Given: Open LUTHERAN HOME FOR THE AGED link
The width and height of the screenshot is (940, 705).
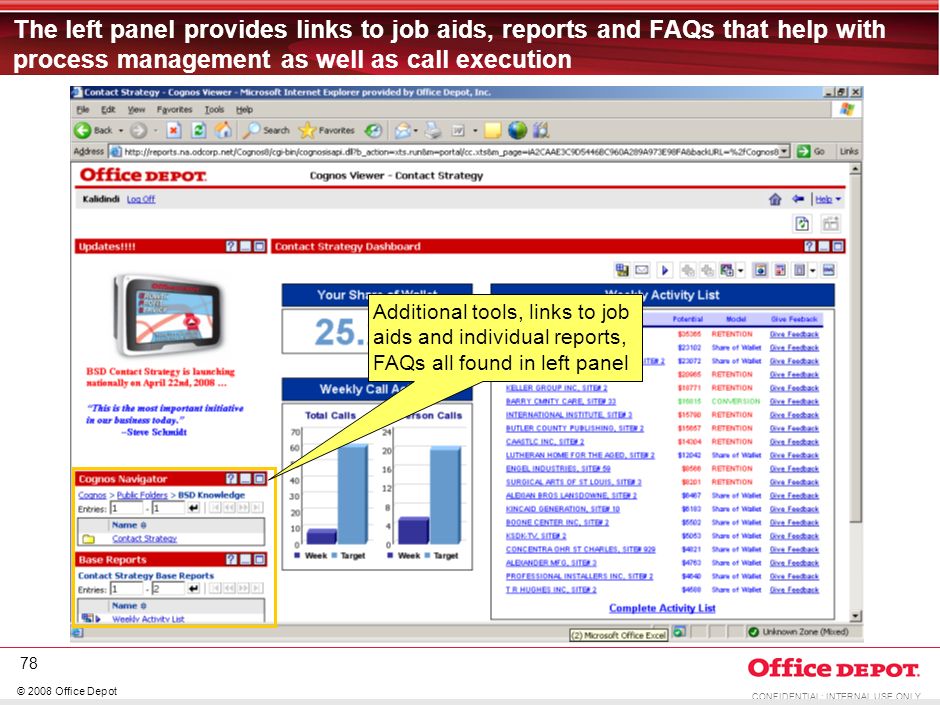Looking at the screenshot, I should point(580,455).
